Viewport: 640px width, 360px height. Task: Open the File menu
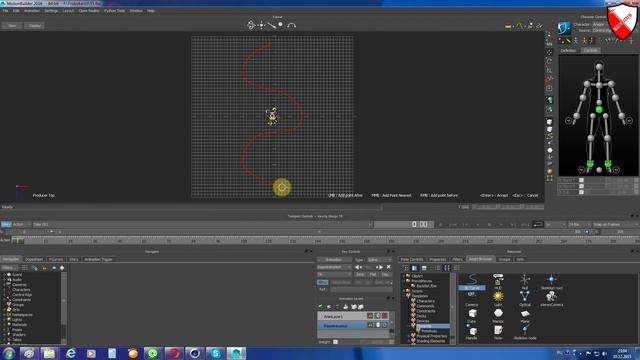5,11
